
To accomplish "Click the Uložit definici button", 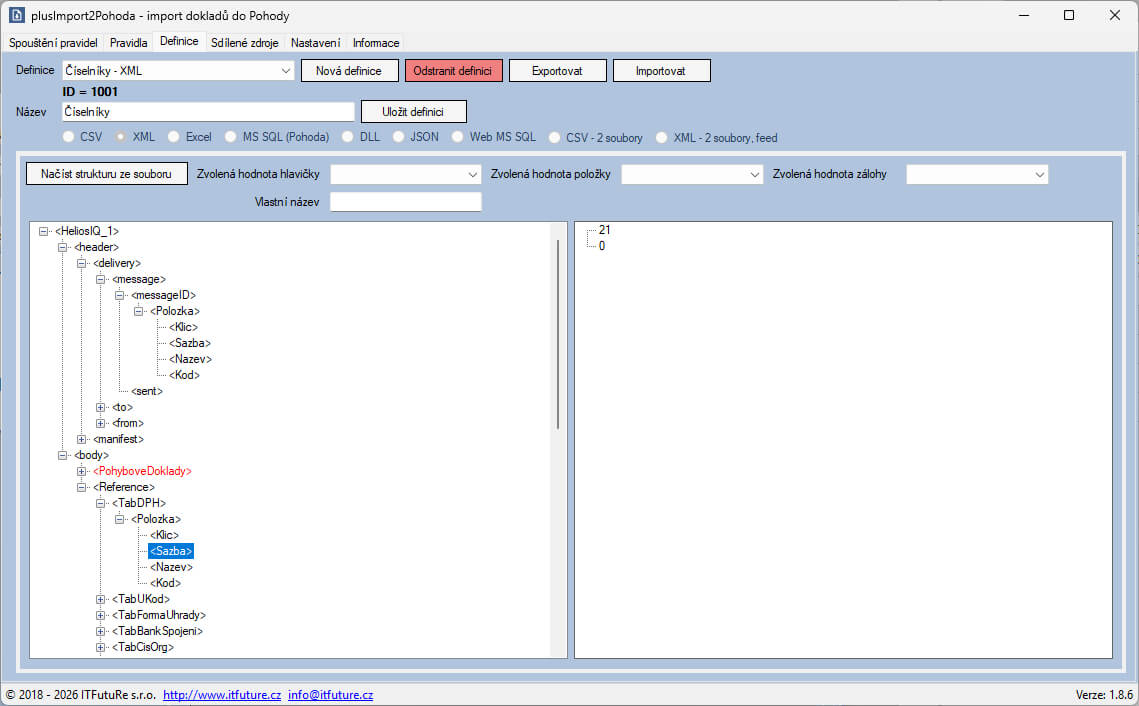I will click(413, 112).
